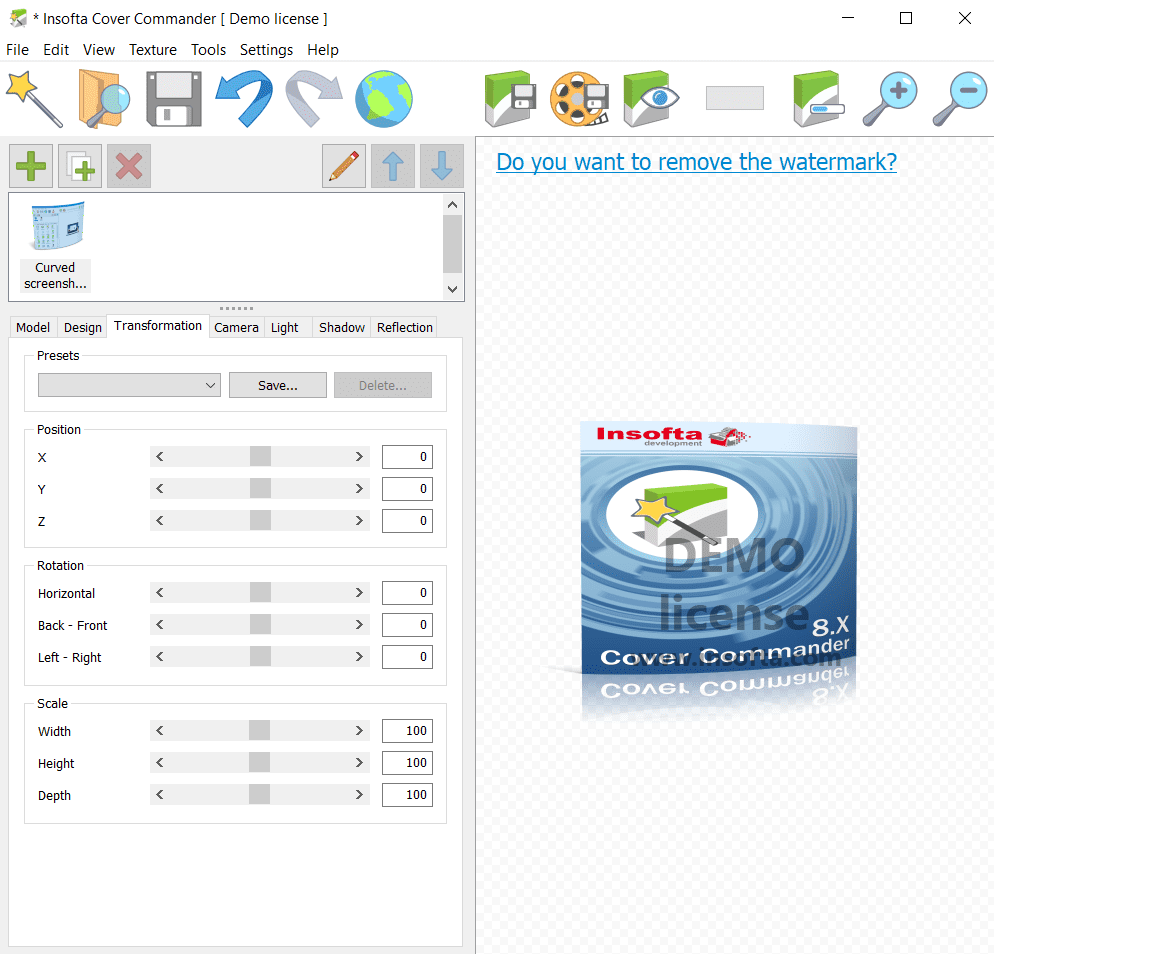Open the Tools menu
1152x954 pixels.
209,50
